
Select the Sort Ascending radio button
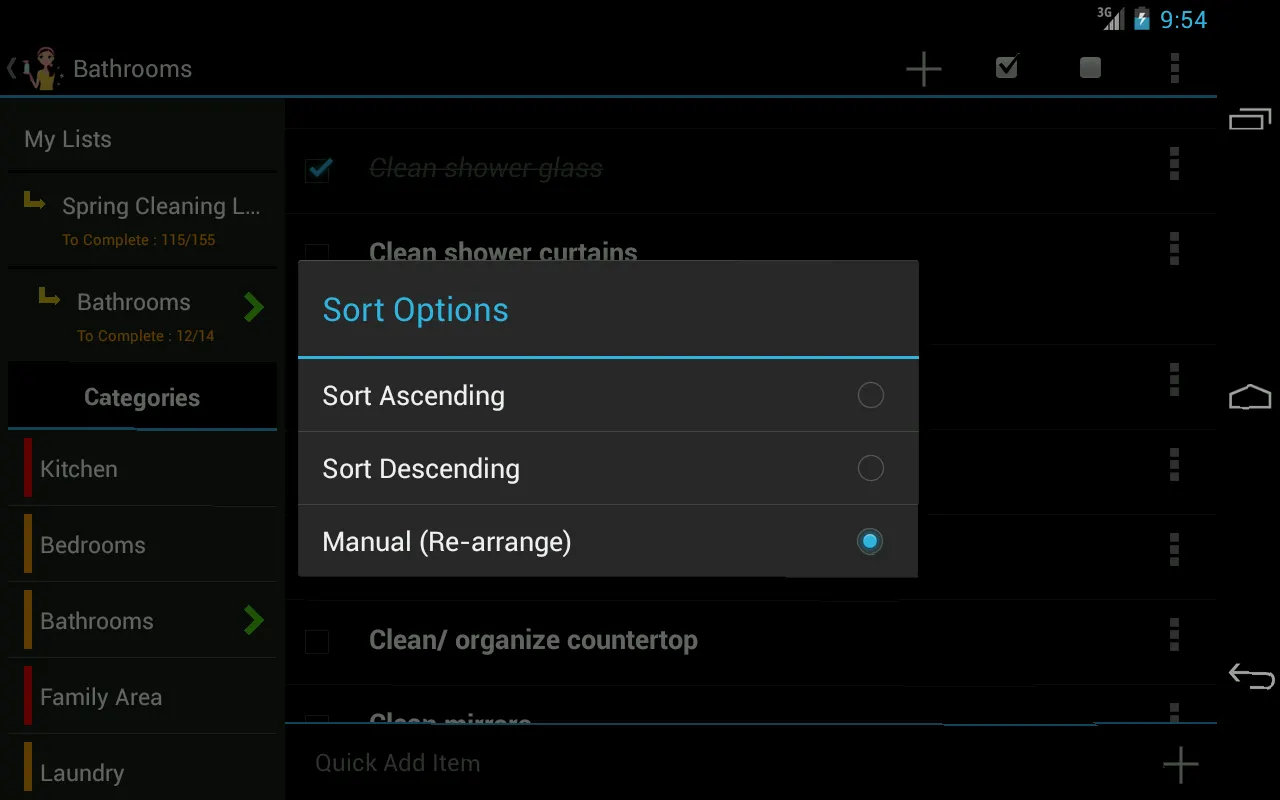(871, 395)
